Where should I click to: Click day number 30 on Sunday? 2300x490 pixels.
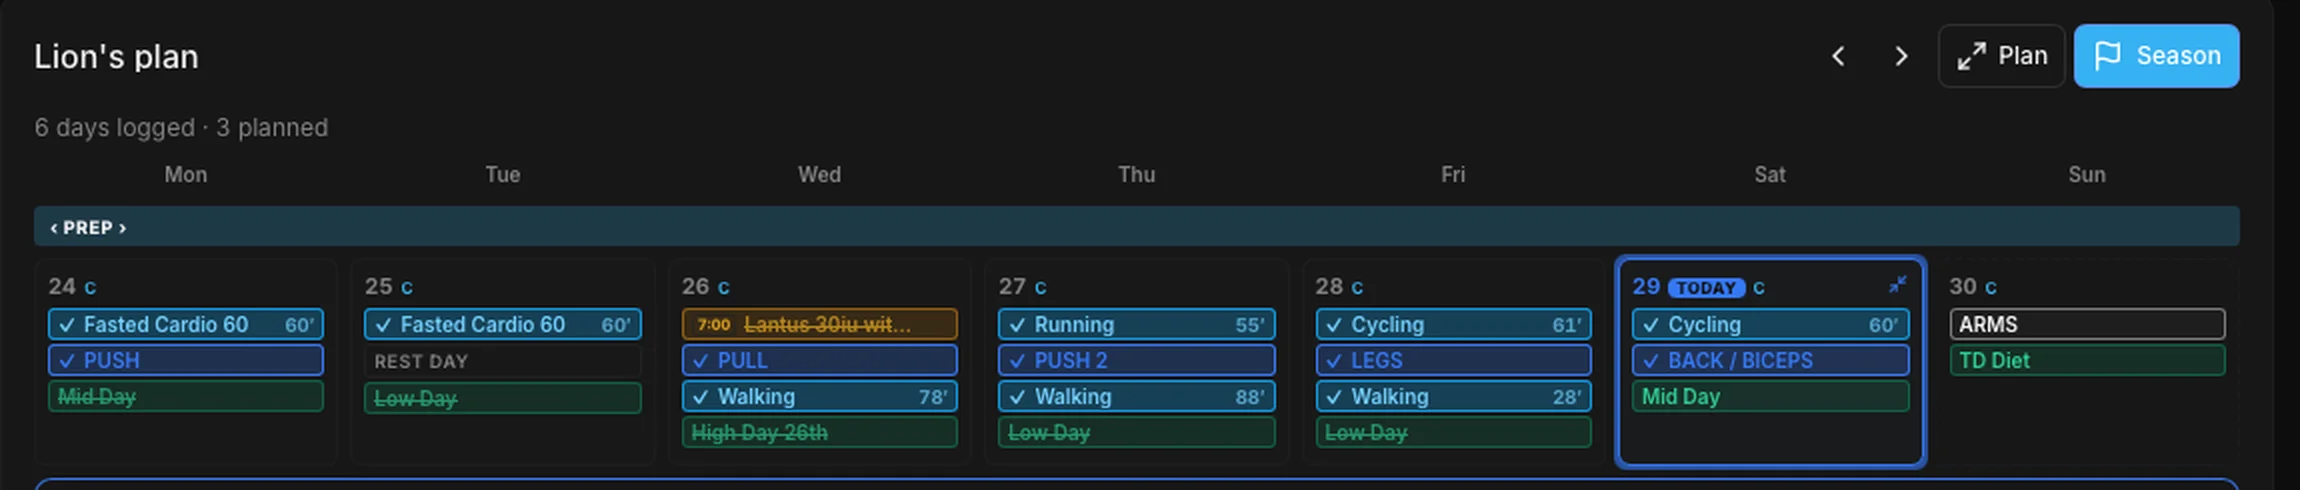pyautogui.click(x=1962, y=286)
